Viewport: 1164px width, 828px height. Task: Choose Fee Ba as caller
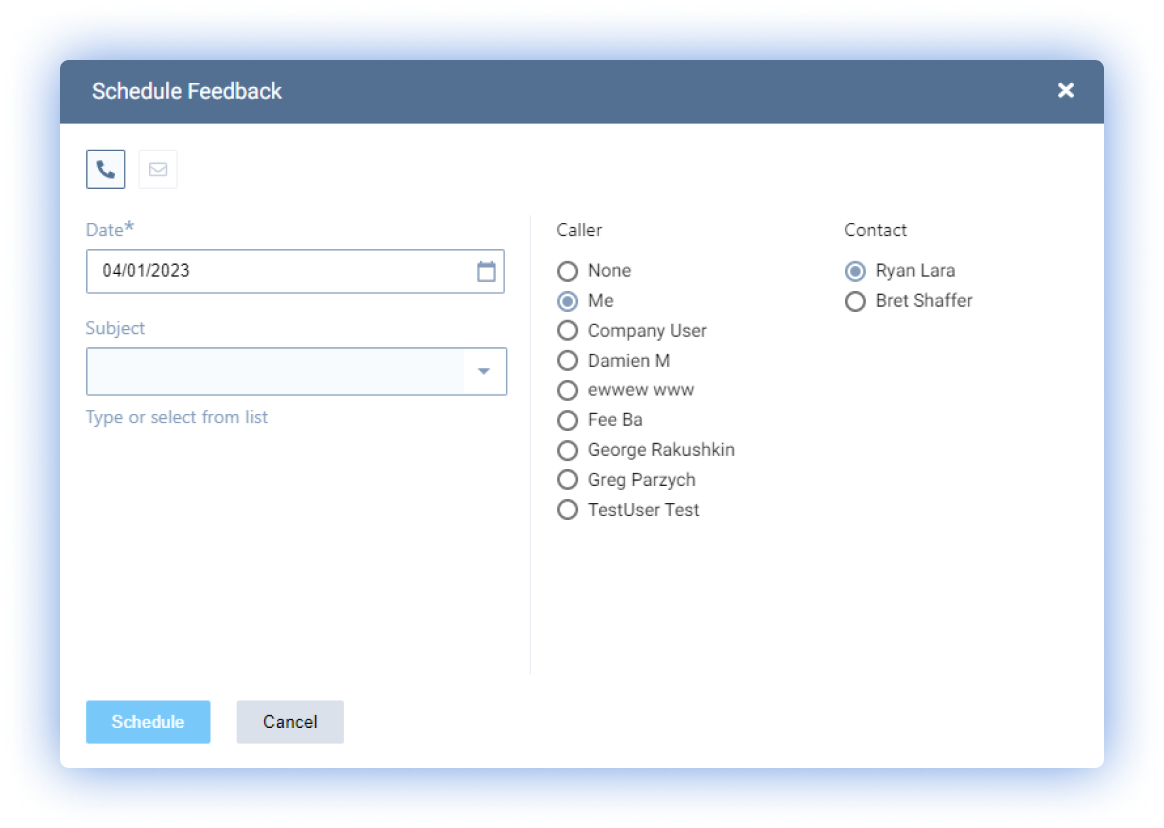pos(567,420)
